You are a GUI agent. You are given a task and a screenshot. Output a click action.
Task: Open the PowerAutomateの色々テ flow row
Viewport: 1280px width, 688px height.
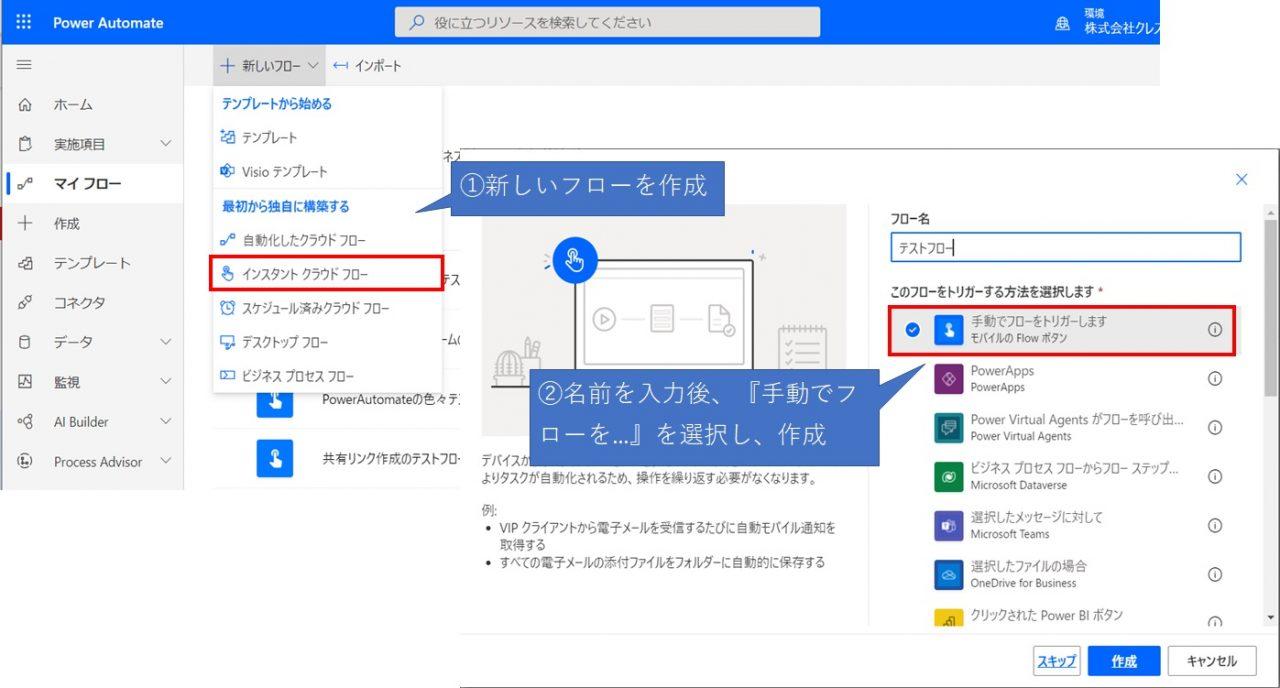[390, 400]
